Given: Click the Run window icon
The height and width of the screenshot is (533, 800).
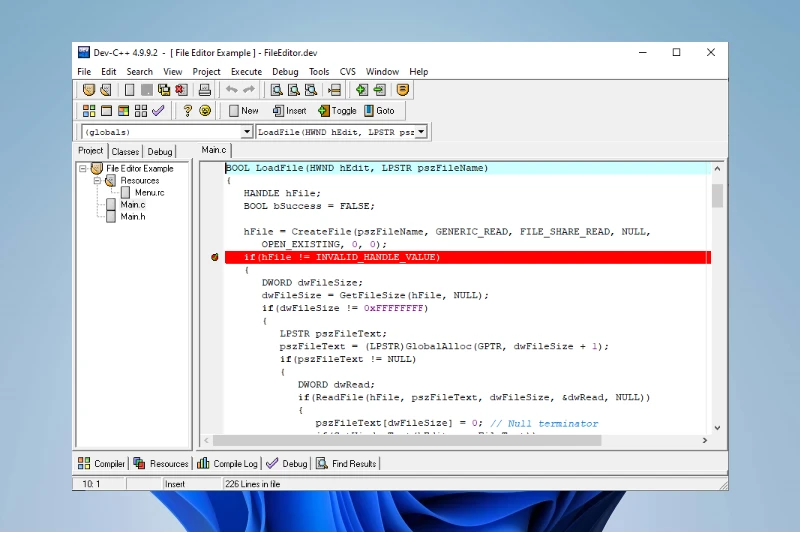Looking at the screenshot, I should click(106, 111).
